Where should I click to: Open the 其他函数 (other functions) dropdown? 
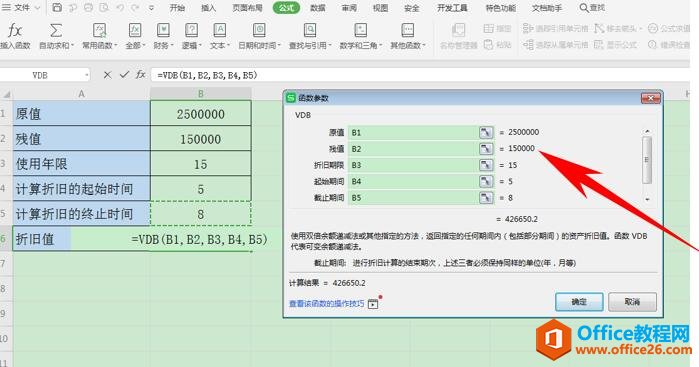click(408, 45)
